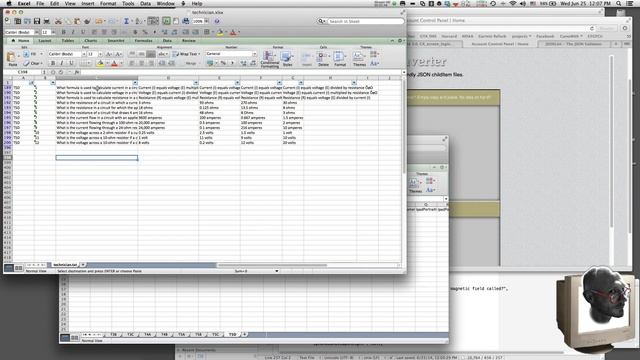Open the Formulas ribbon tab
Screen dimensions: 640x360
(x=143, y=41)
